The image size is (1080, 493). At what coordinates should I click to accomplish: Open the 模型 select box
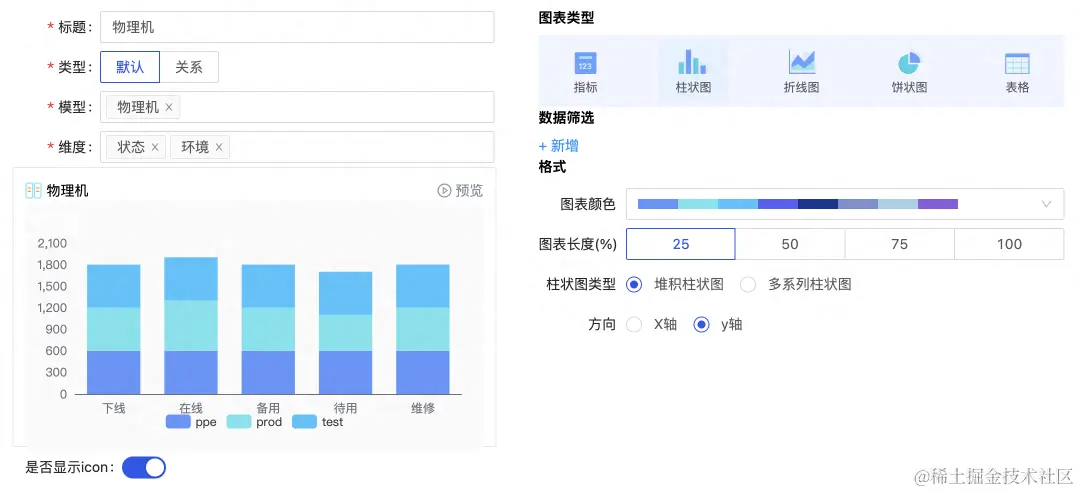(x=297, y=107)
